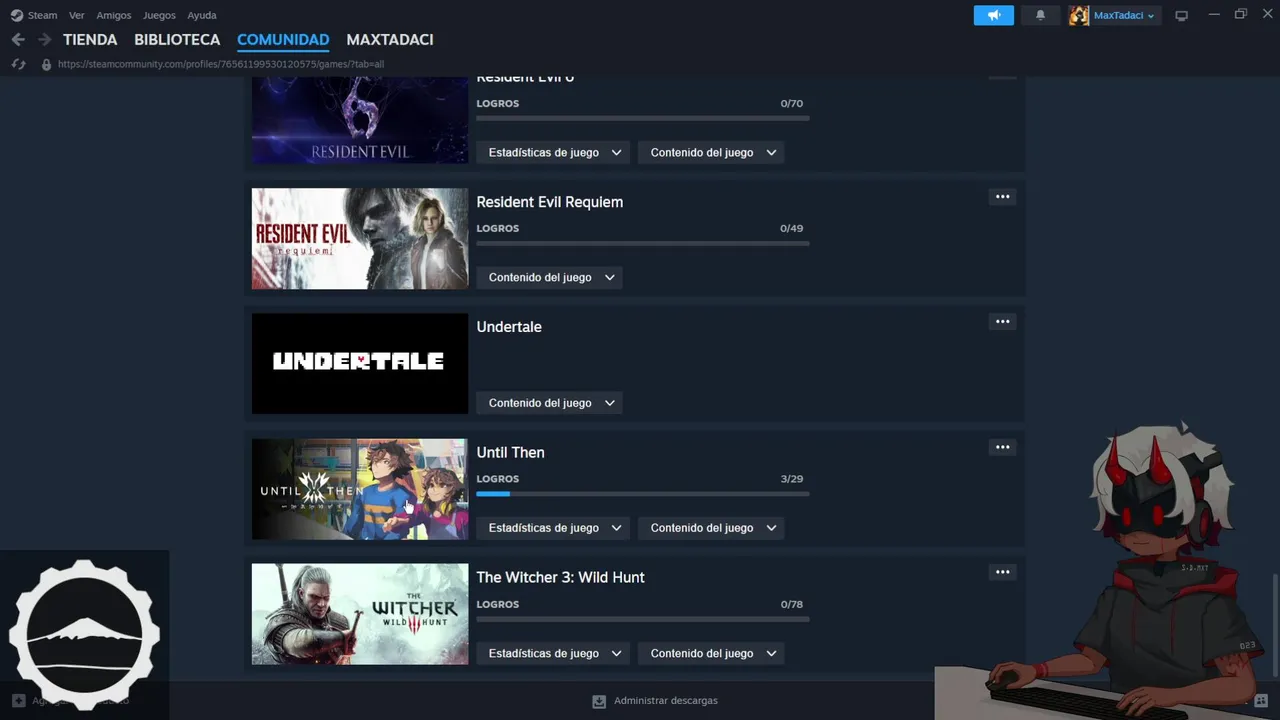Open the notifications bell
Image resolution: width=1280 pixels, height=720 pixels.
pos(1040,15)
